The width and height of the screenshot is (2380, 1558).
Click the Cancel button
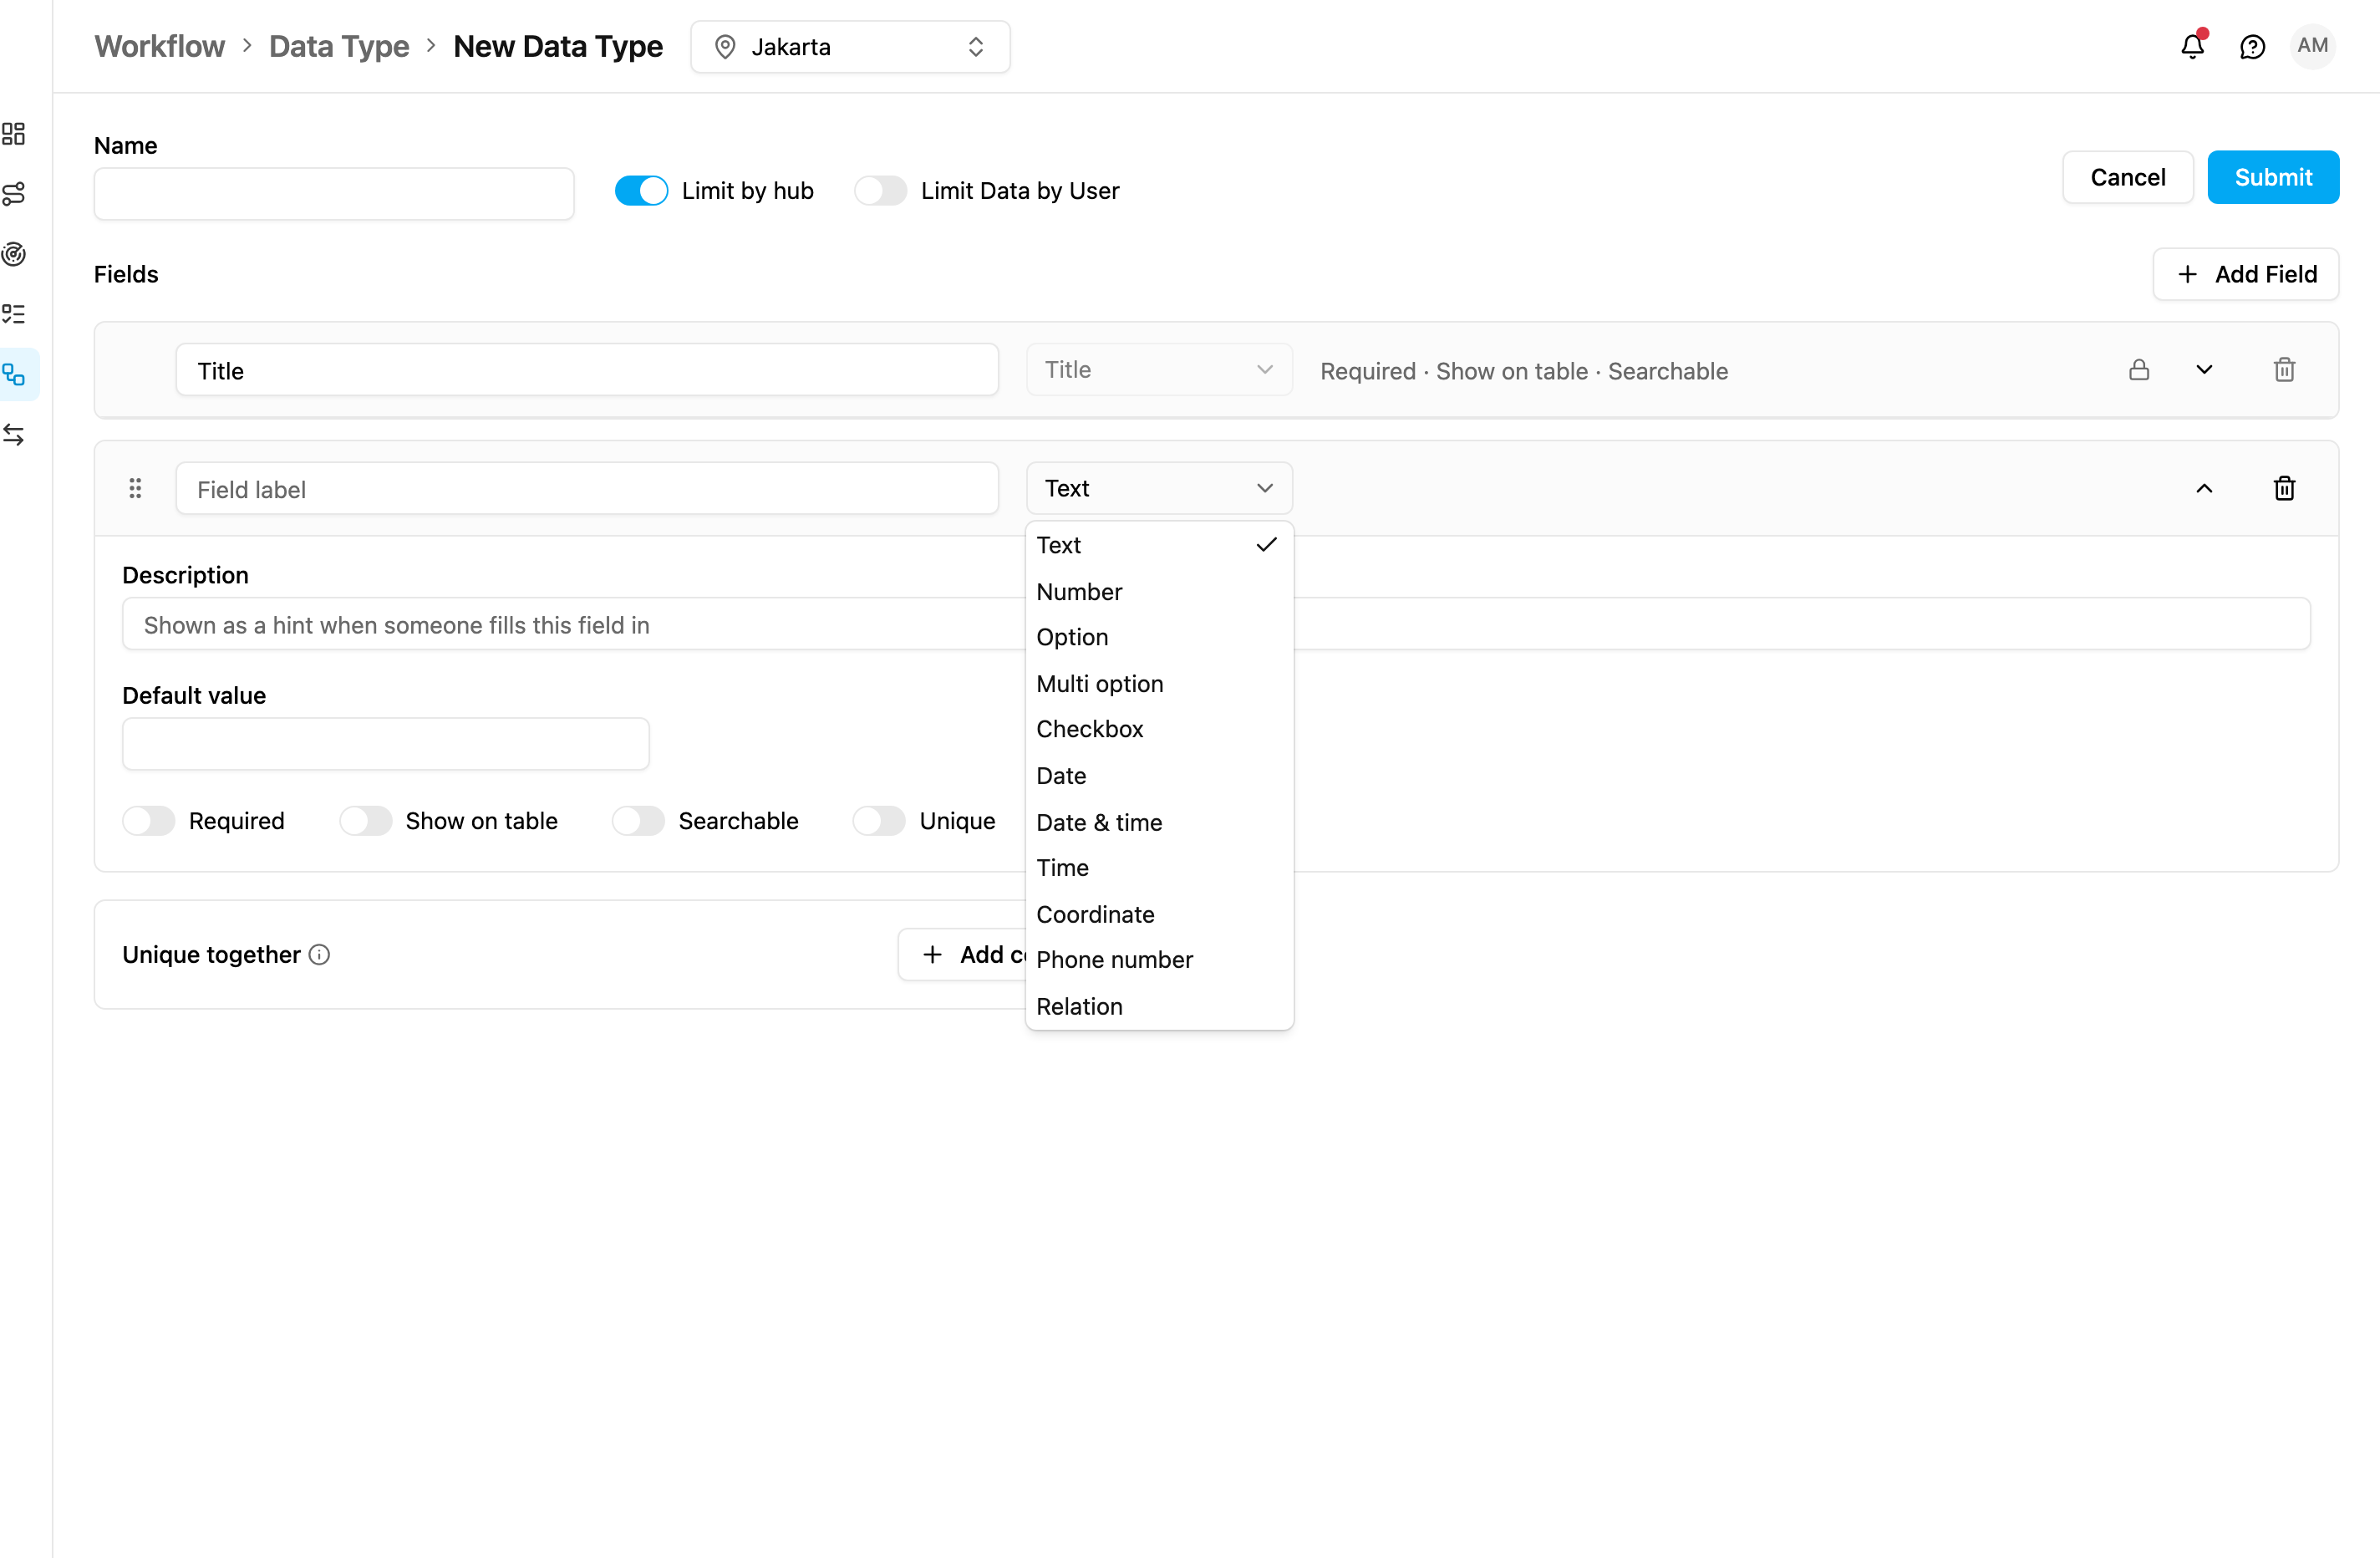[x=2127, y=177]
